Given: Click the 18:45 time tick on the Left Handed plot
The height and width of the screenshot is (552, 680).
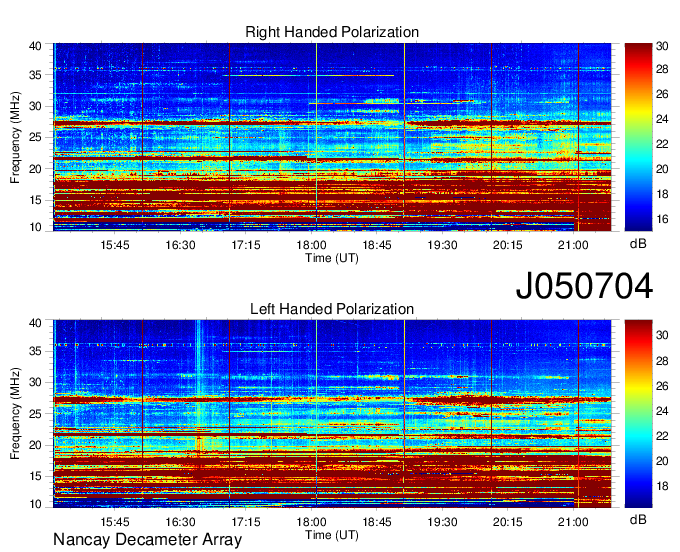Looking at the screenshot, I should coord(376,522).
